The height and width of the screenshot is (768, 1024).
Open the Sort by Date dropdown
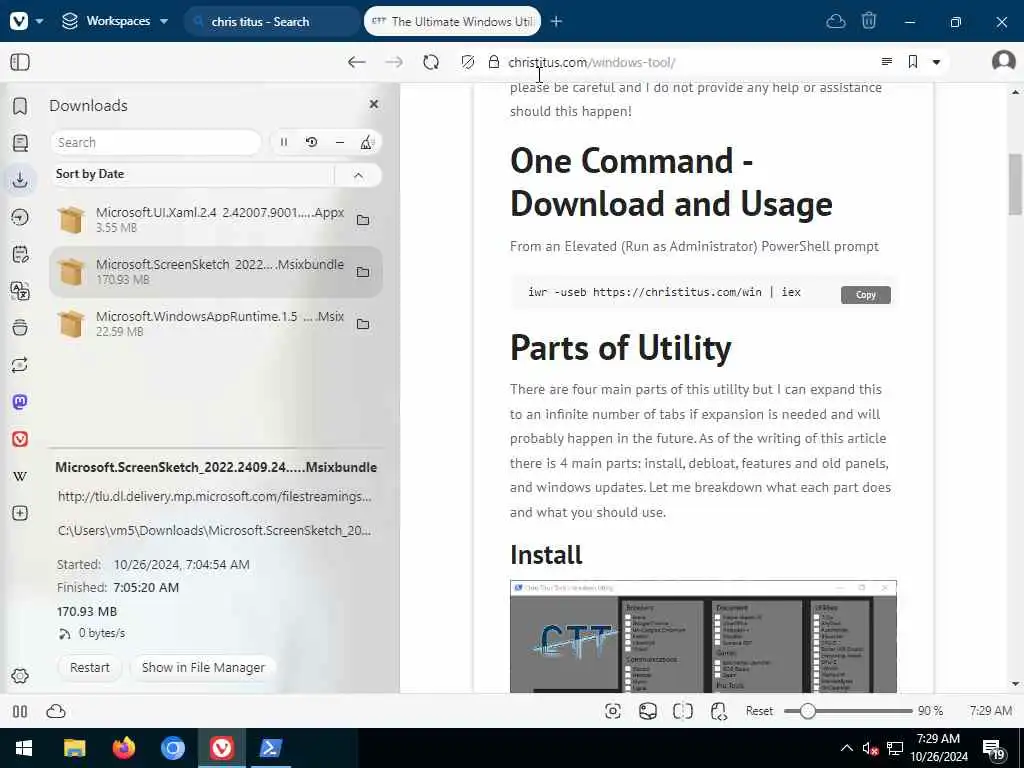click(193, 174)
